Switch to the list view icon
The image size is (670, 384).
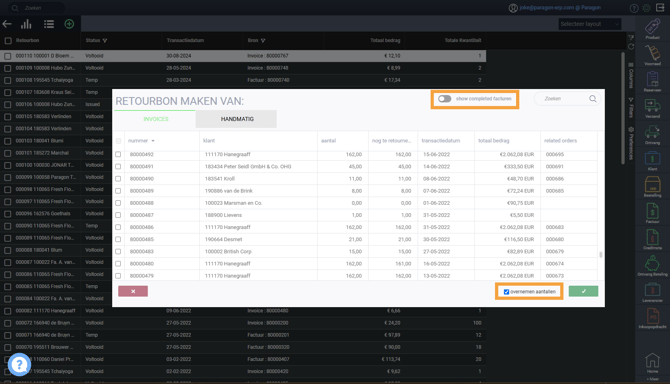[49, 24]
